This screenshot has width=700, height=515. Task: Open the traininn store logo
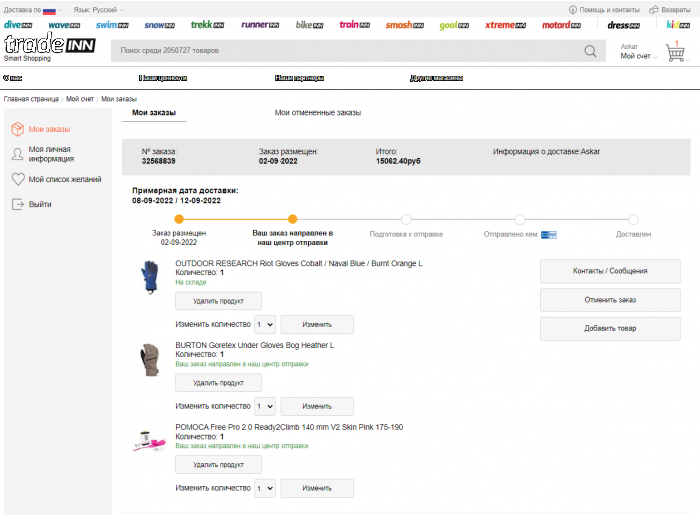(x=354, y=25)
